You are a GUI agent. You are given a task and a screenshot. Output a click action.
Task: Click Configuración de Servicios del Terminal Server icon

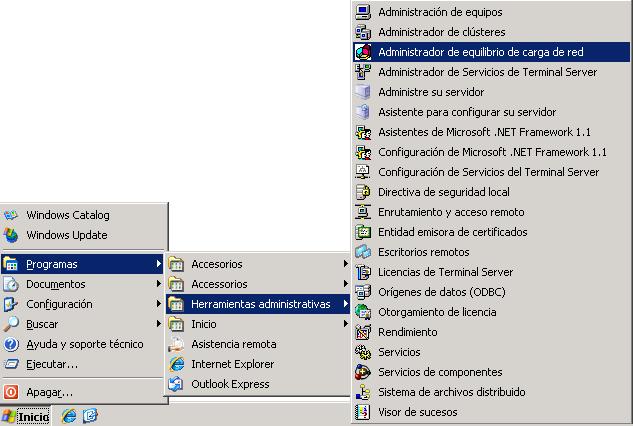click(363, 172)
